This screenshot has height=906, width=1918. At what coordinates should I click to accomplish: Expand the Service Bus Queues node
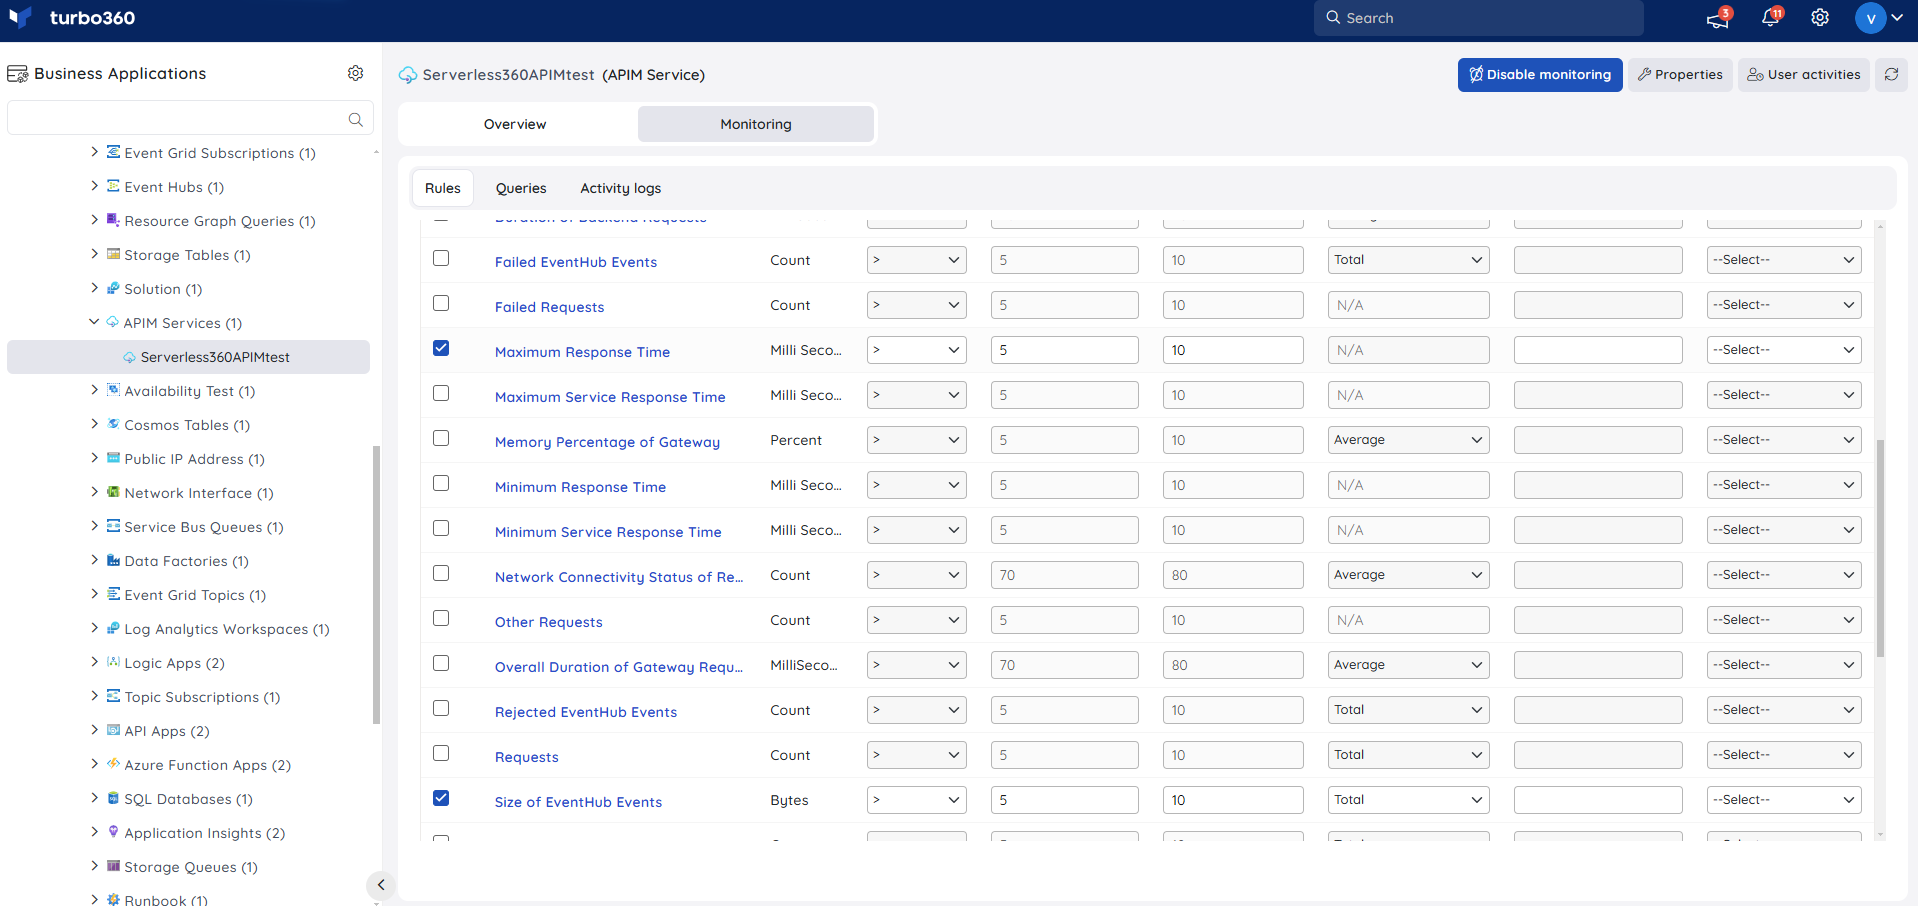94,526
